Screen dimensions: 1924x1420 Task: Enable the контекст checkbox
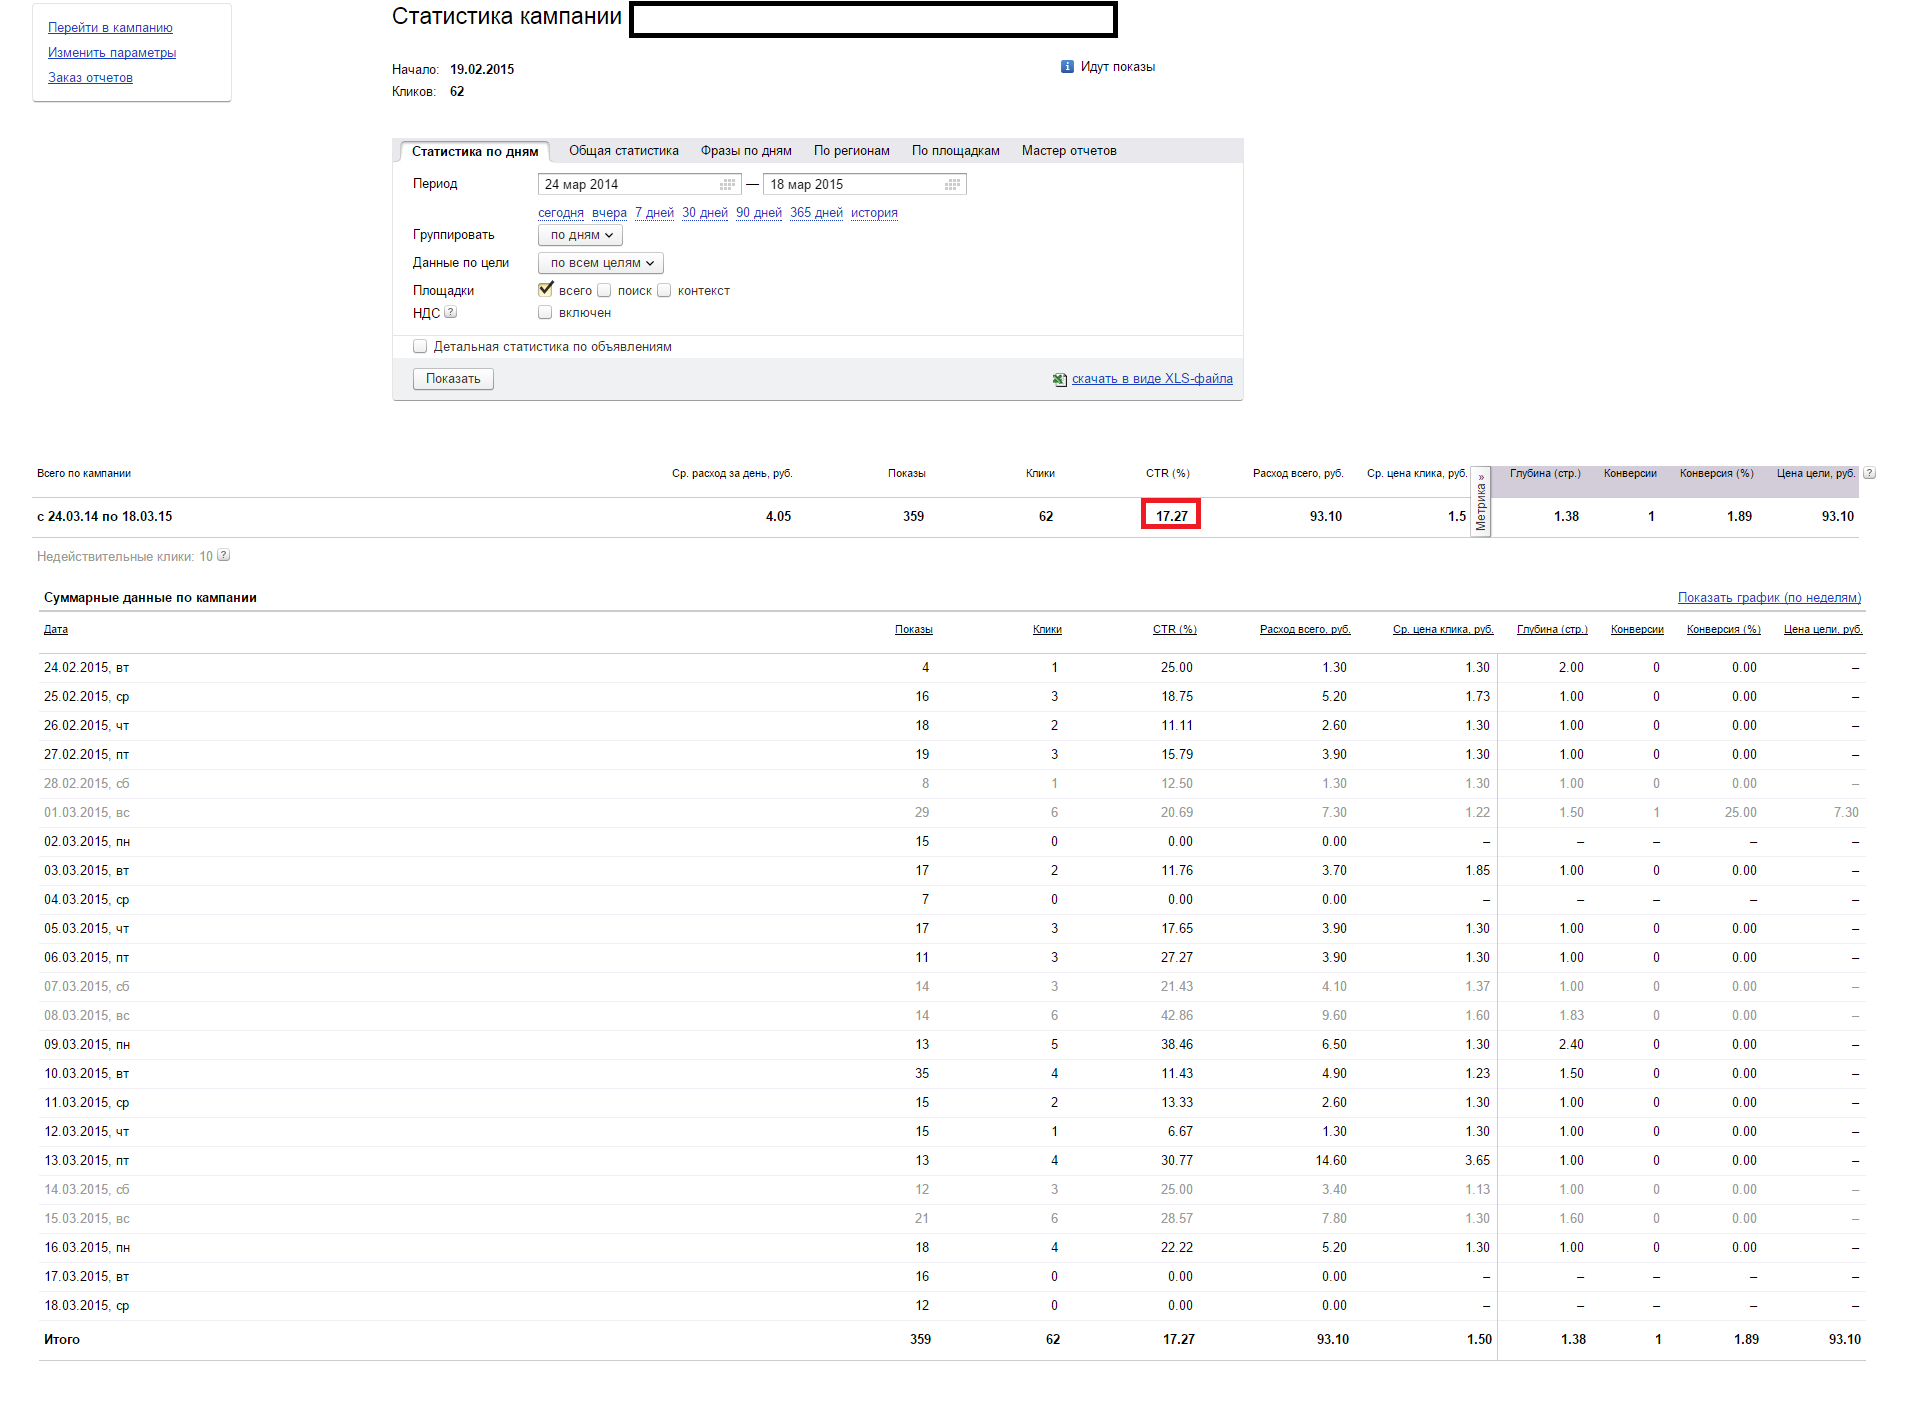(x=664, y=291)
